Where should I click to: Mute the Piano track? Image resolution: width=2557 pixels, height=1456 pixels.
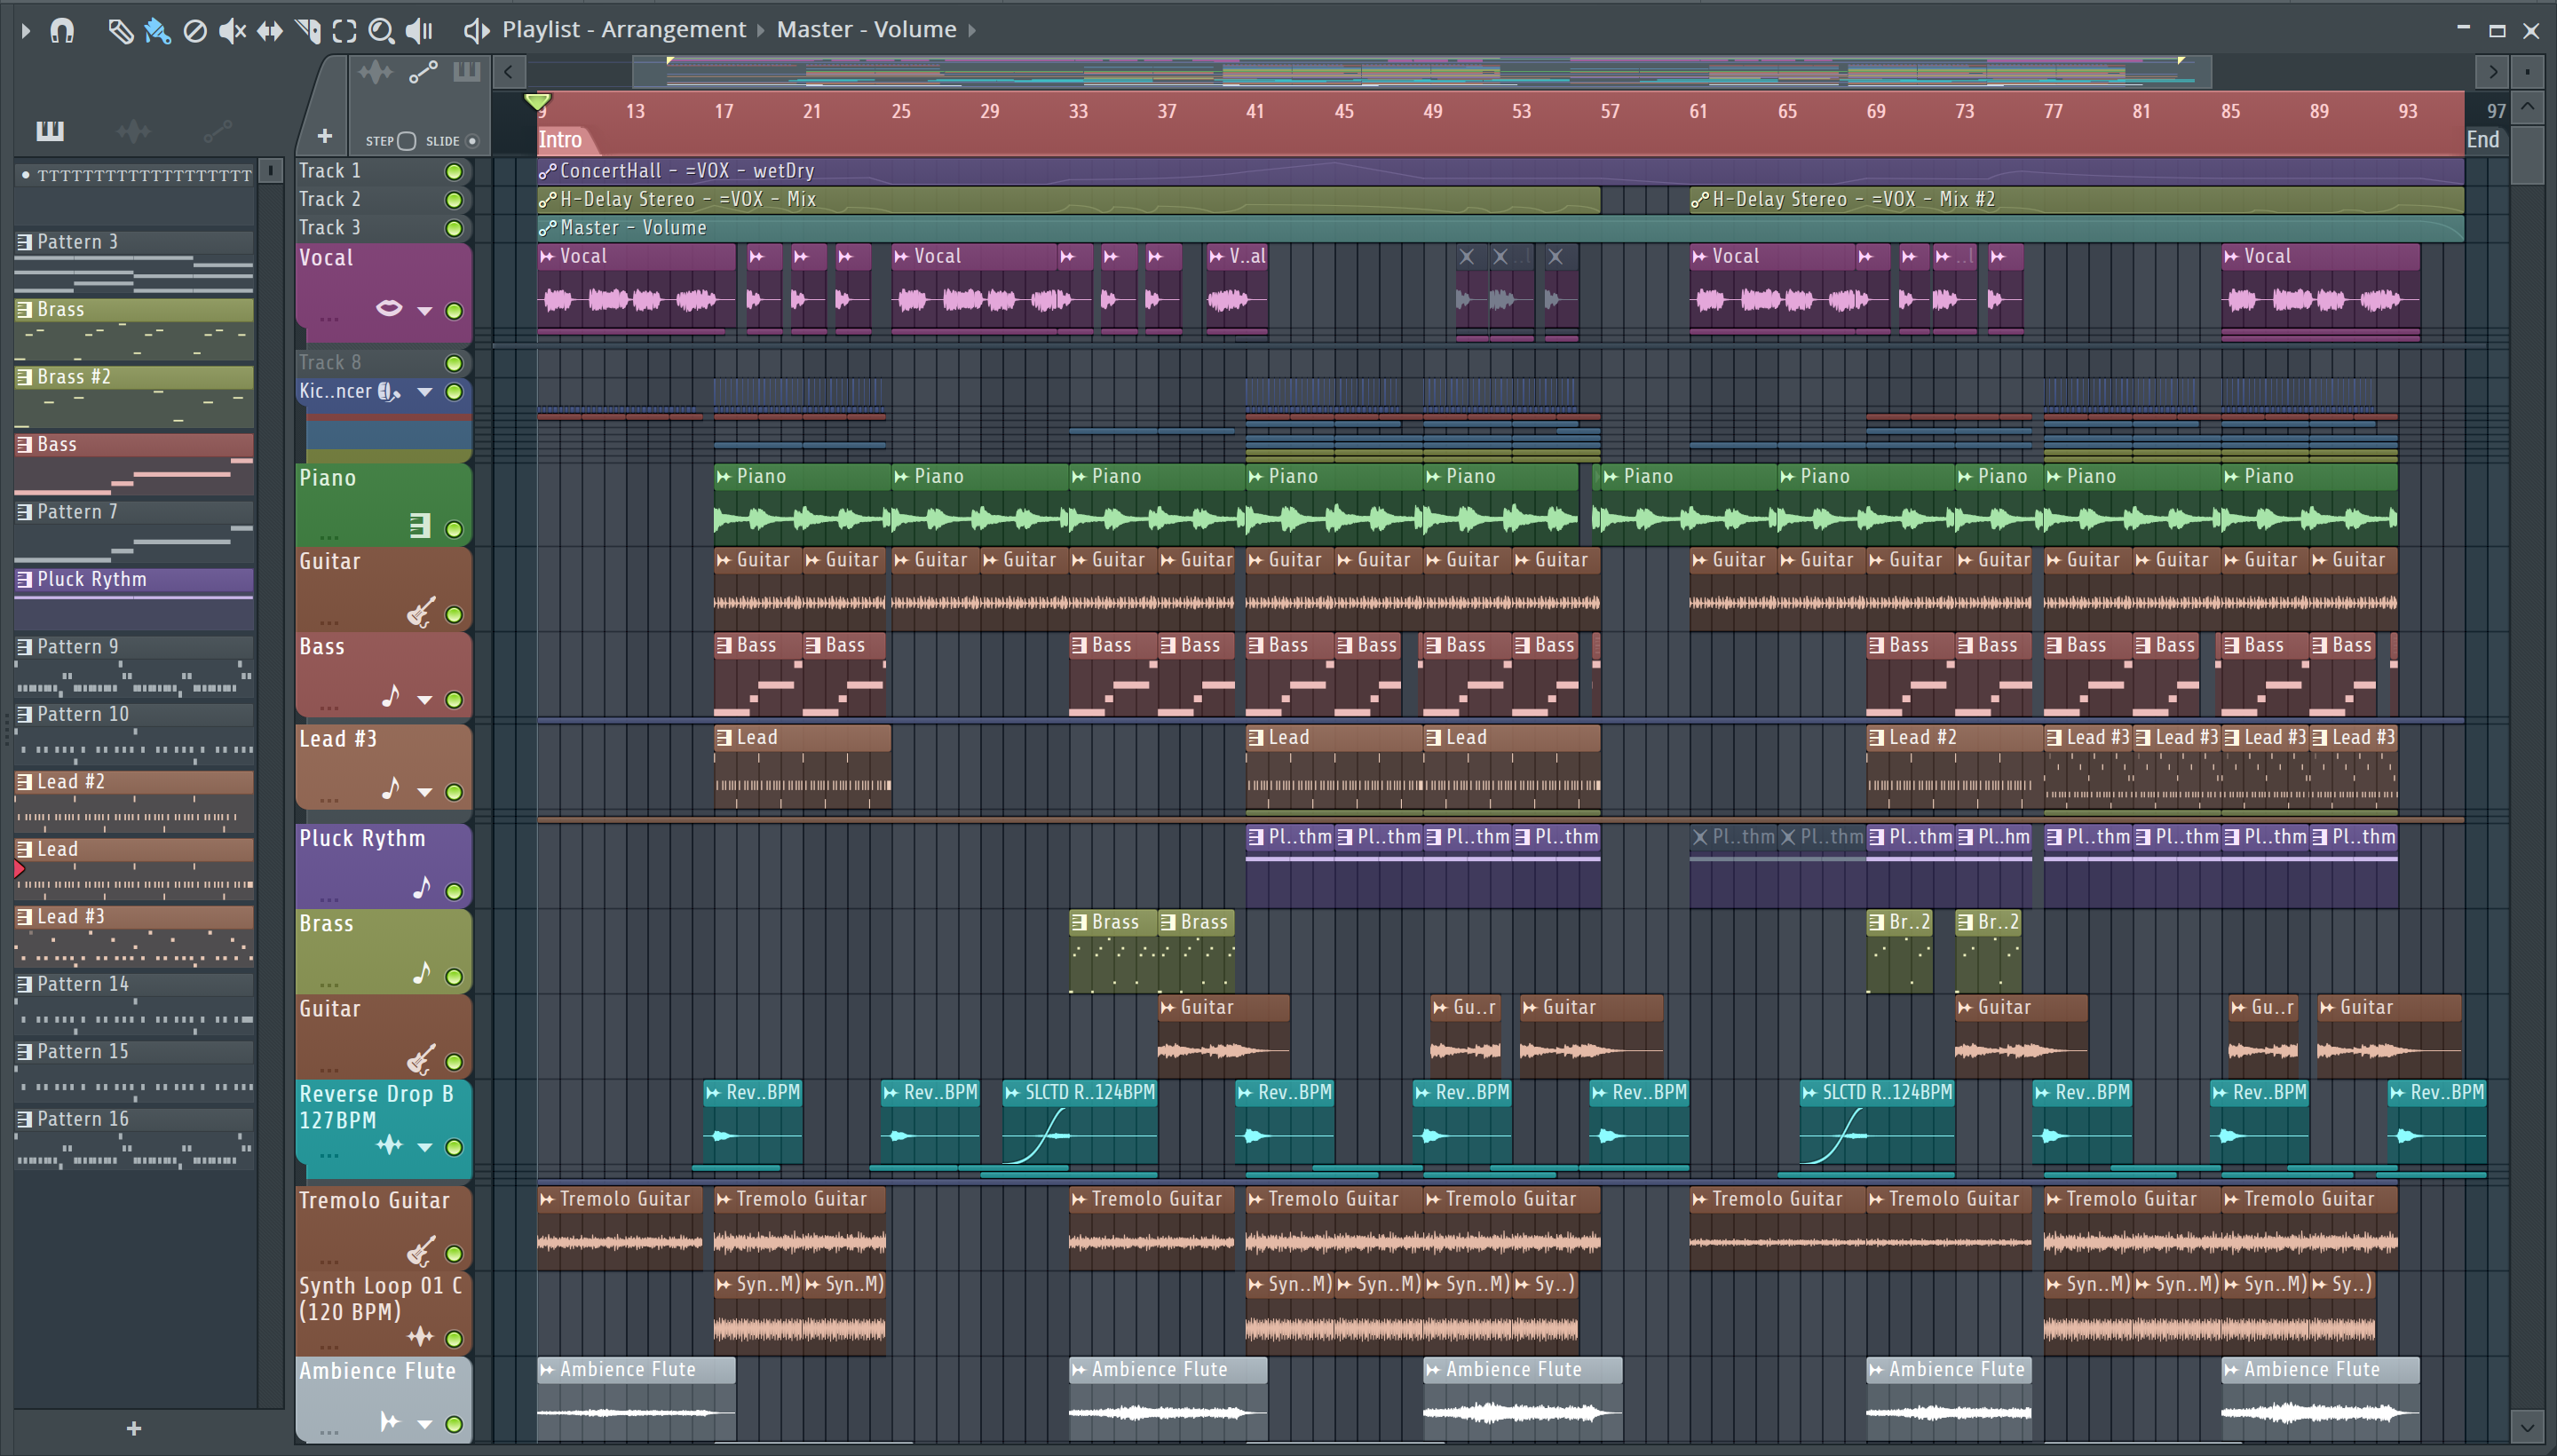pos(454,529)
